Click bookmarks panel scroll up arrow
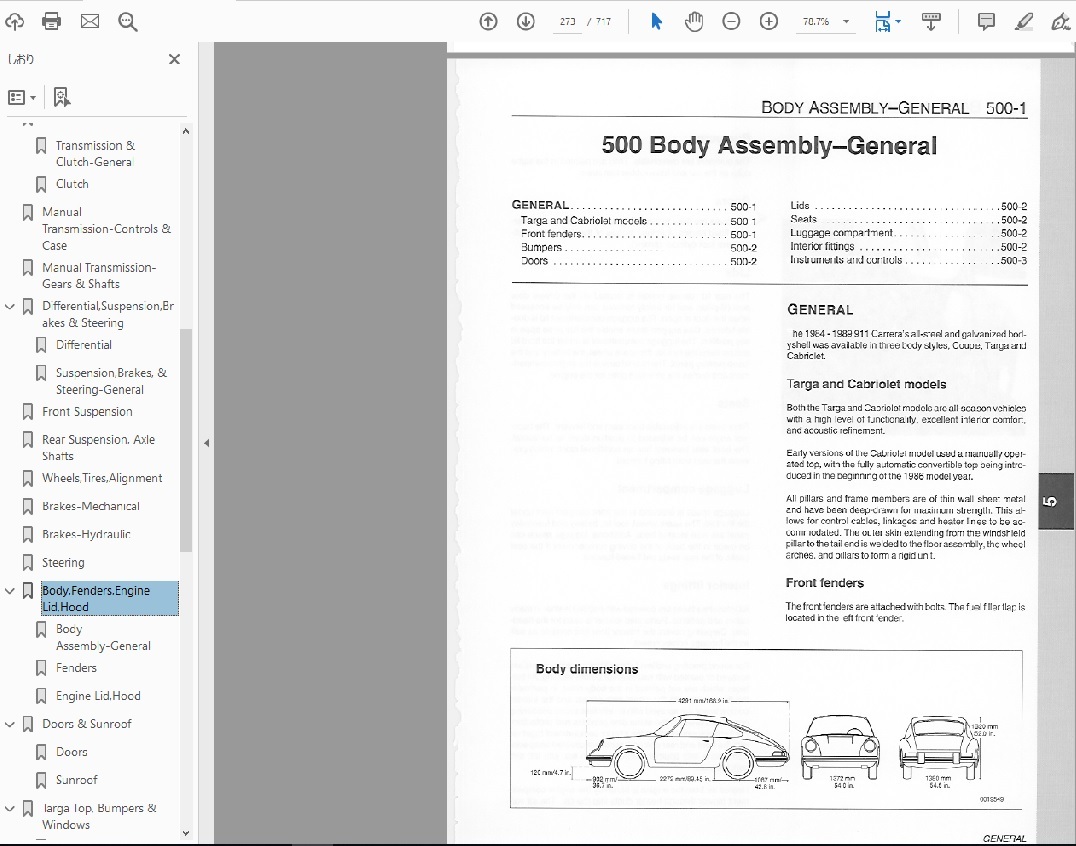The height and width of the screenshot is (846, 1076). click(186, 131)
